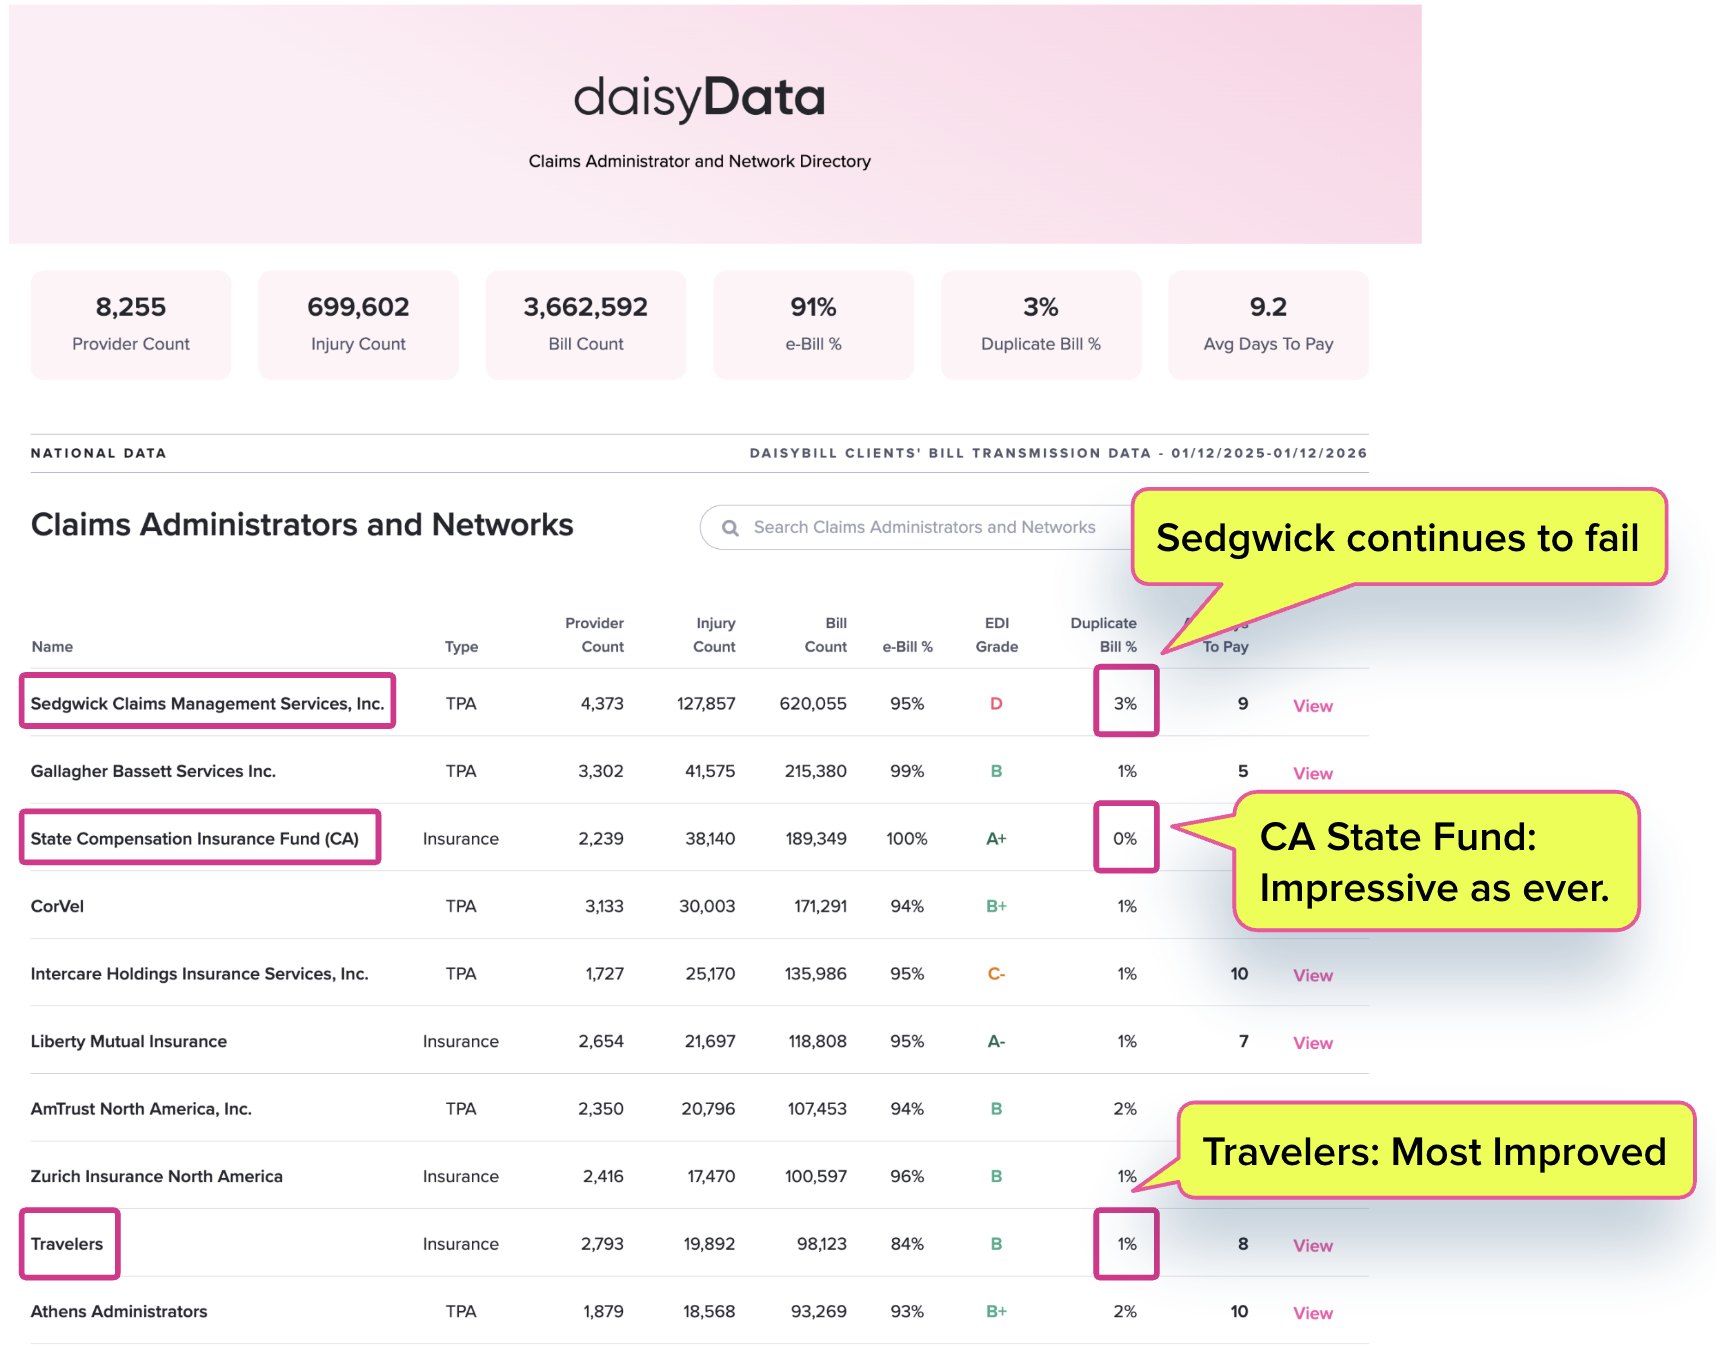Screen dimensions: 1716x1350
Task: Click the Bill Count column header
Action: 826,635
